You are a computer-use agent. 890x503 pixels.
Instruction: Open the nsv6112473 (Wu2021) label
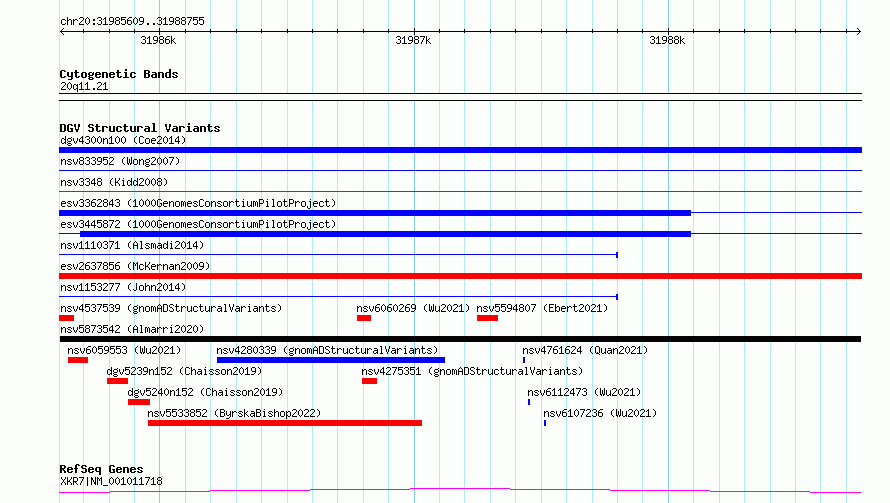pyautogui.click(x=584, y=392)
